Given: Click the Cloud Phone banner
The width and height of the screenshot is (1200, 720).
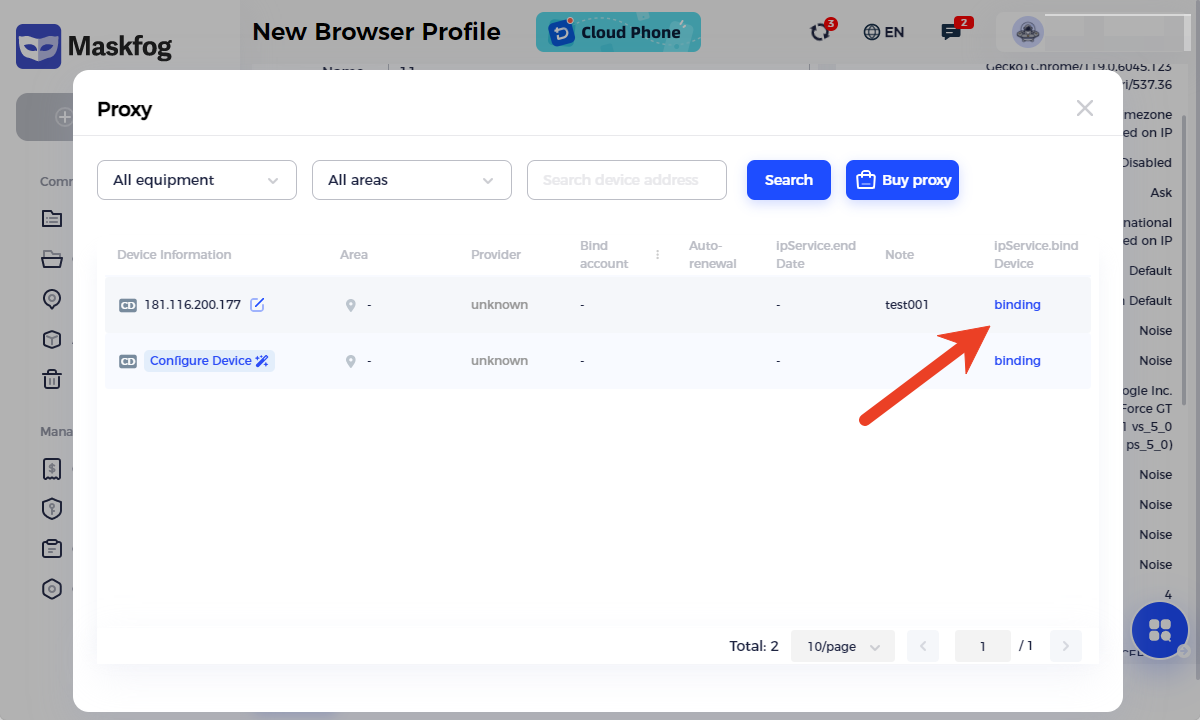Looking at the screenshot, I should point(618,32).
